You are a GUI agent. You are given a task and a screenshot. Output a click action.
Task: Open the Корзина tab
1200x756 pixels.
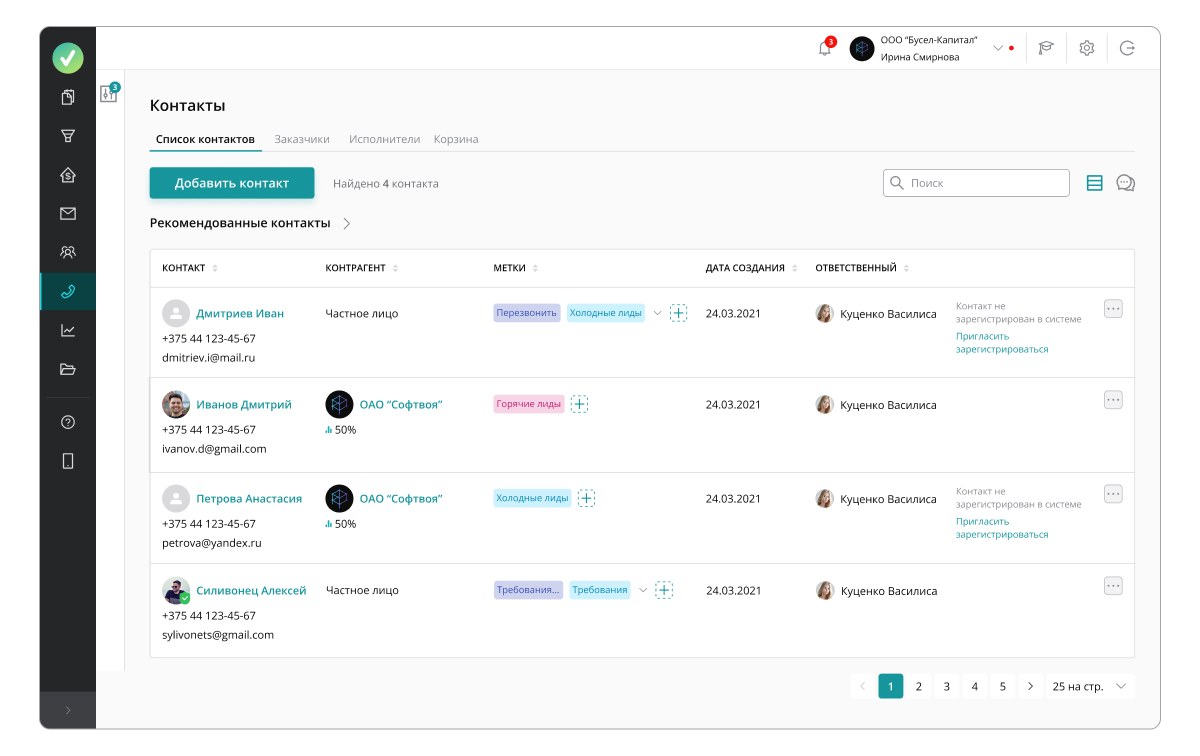456,139
